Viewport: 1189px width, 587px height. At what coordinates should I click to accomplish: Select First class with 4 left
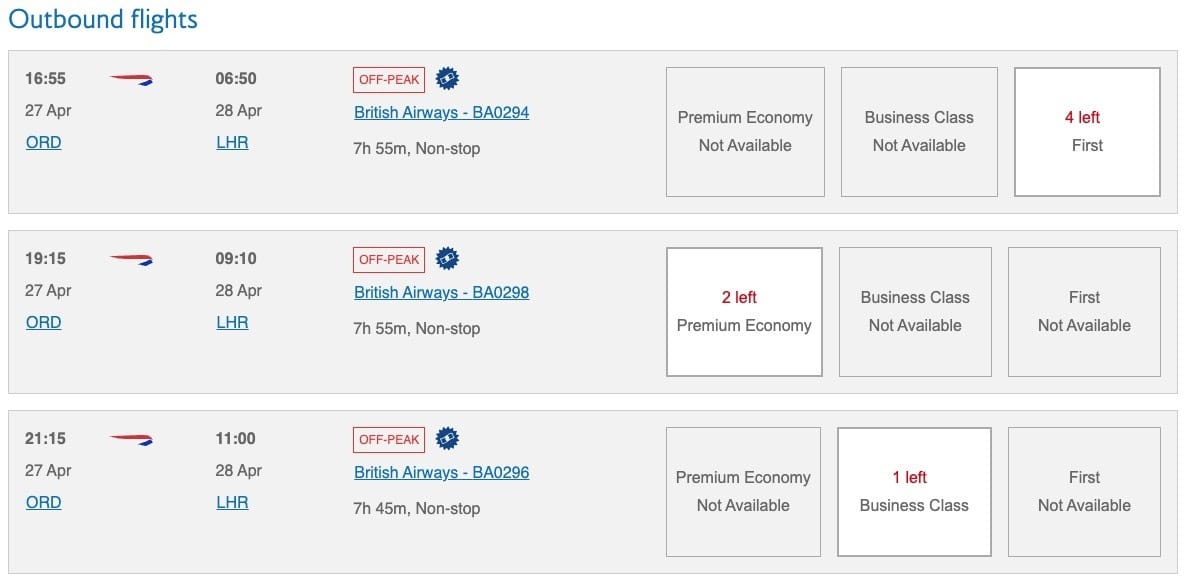(1087, 131)
